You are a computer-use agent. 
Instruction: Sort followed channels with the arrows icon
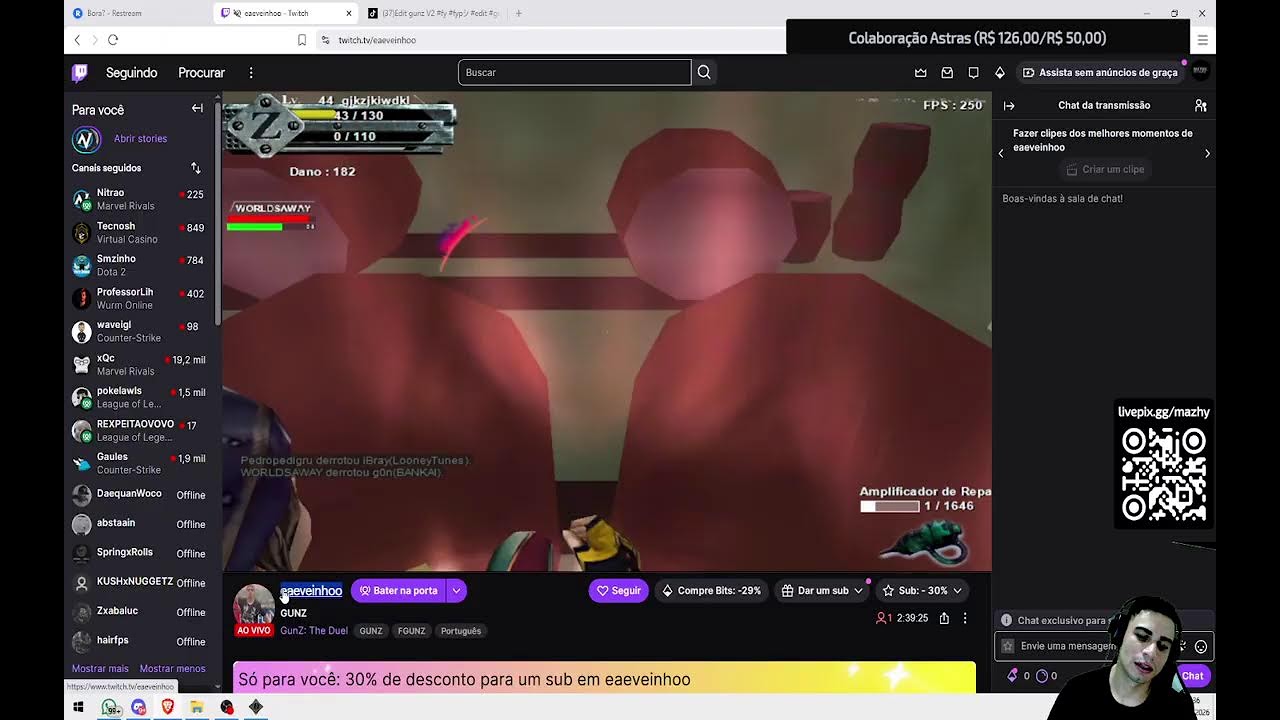click(196, 168)
